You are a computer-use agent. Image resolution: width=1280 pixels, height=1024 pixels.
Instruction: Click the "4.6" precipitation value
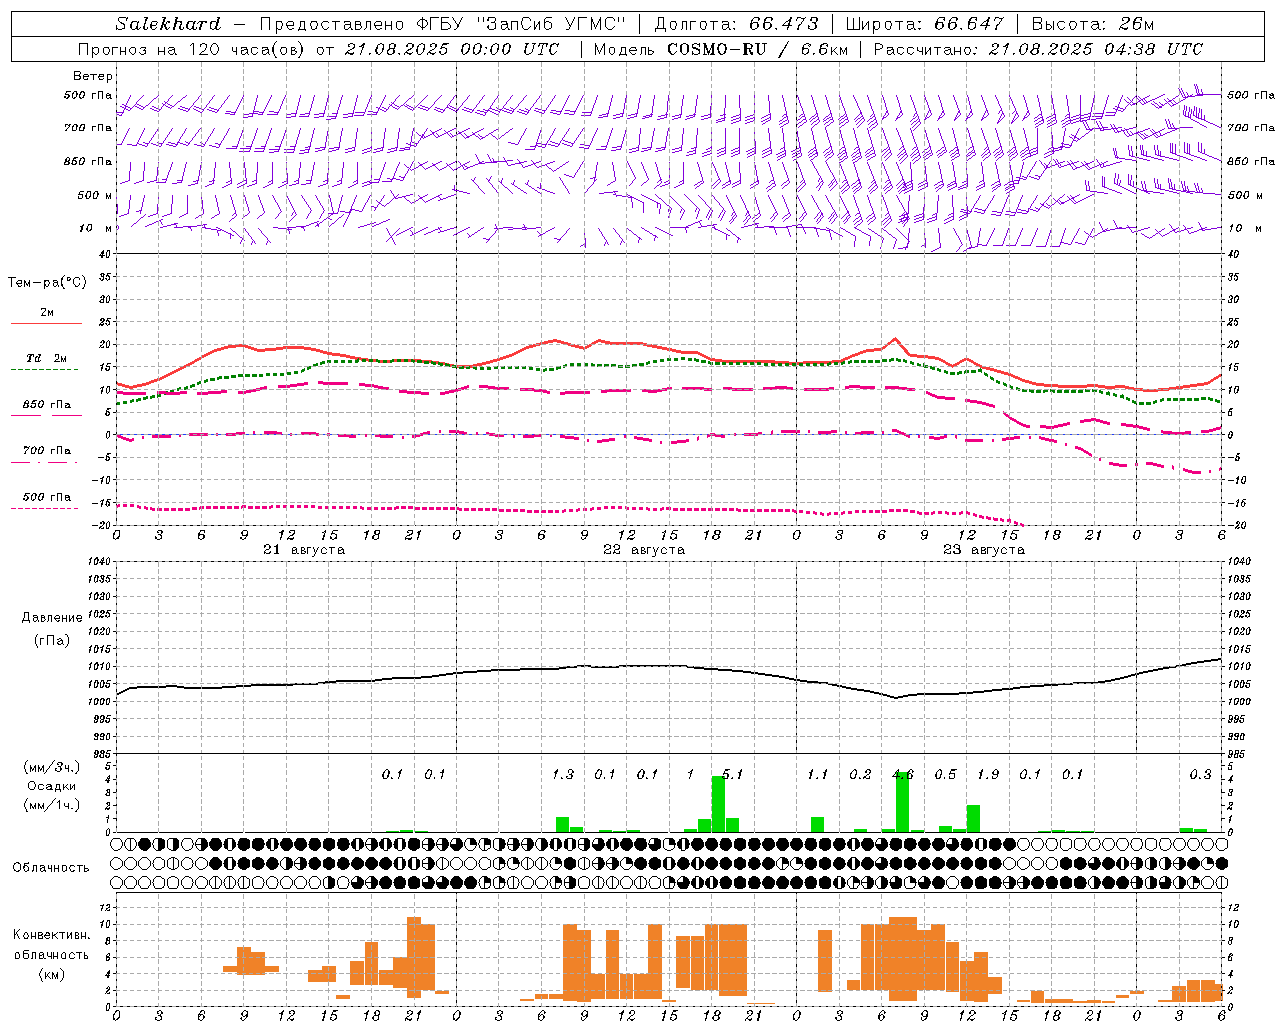(903, 774)
